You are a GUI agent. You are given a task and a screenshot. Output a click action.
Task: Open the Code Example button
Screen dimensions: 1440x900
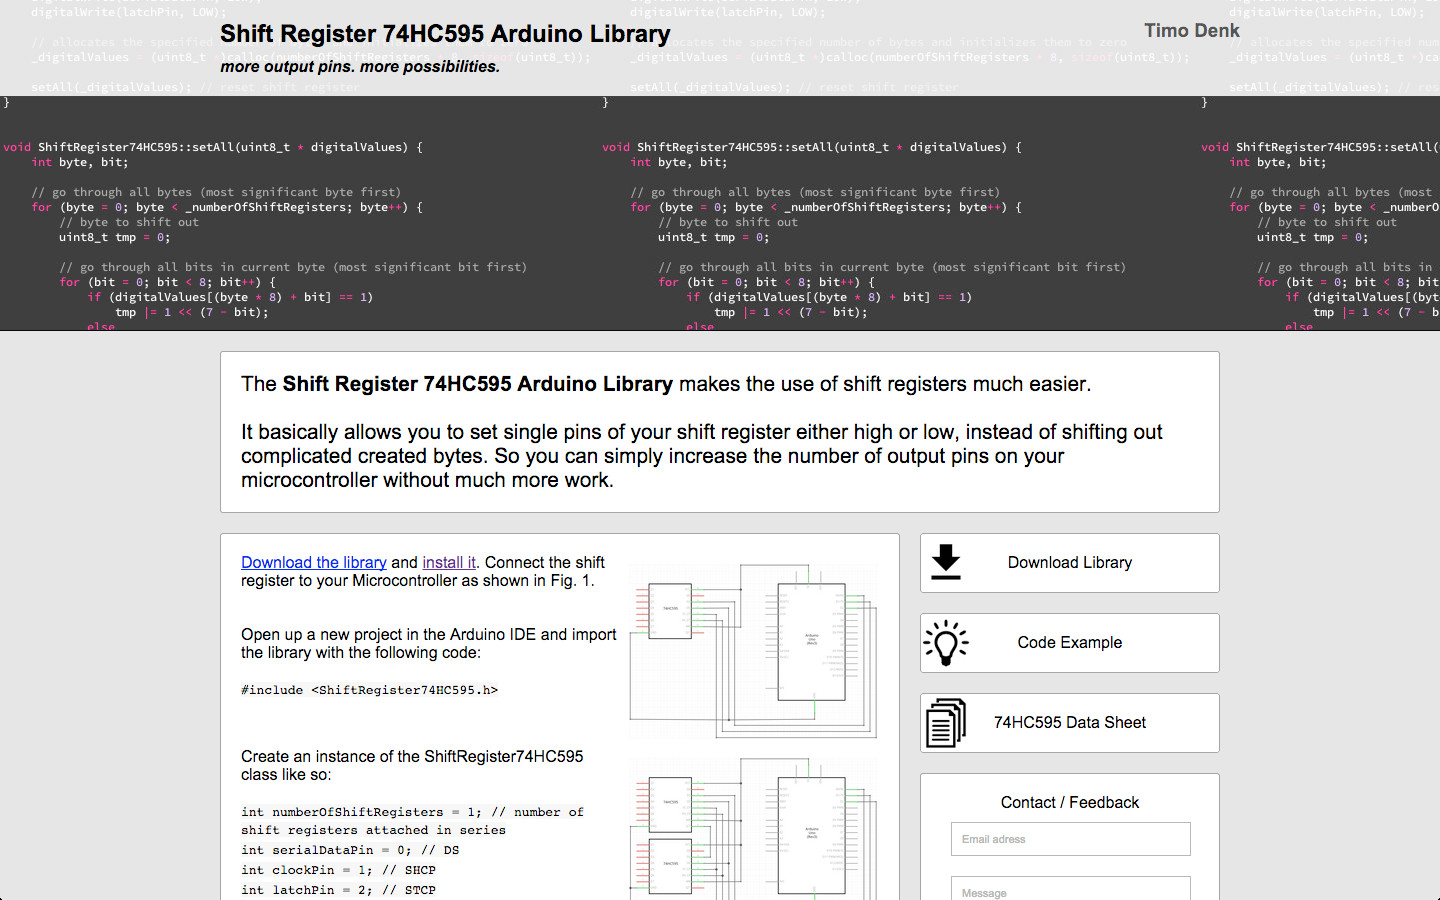click(1070, 643)
